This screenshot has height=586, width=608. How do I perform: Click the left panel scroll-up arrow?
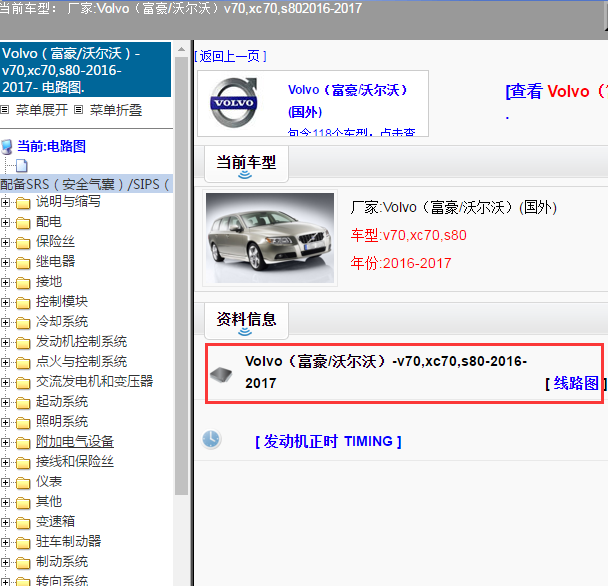(x=181, y=49)
